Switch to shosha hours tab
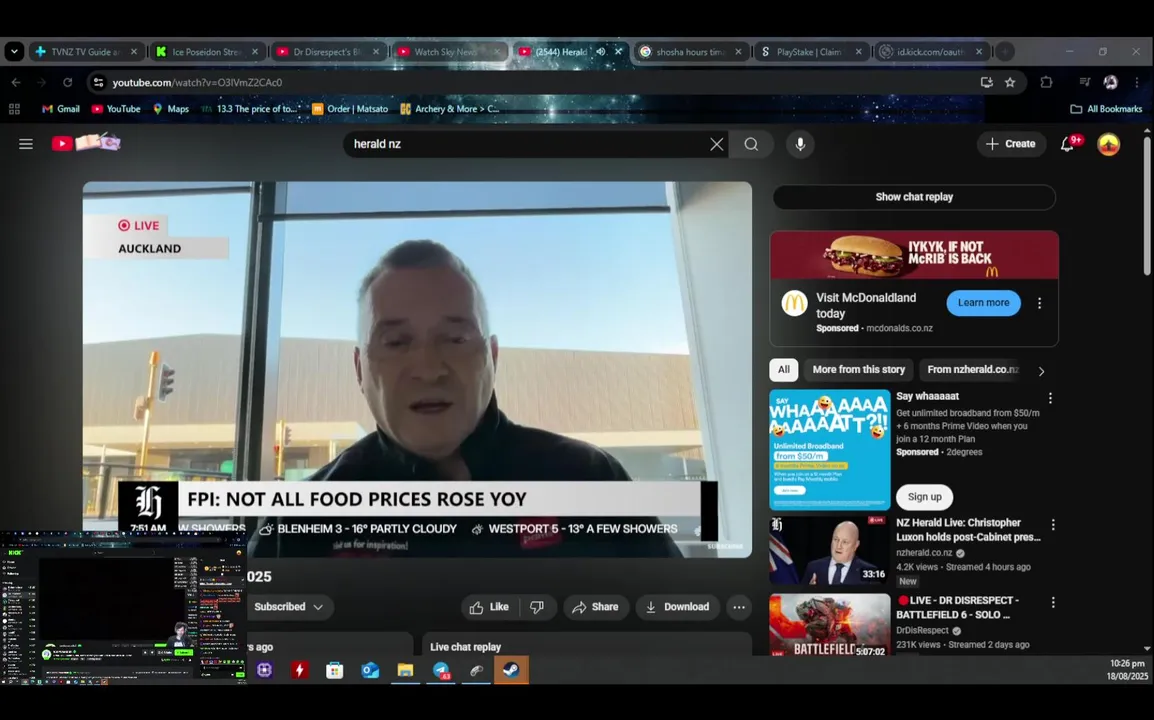This screenshot has height=720, width=1154. 690,52
